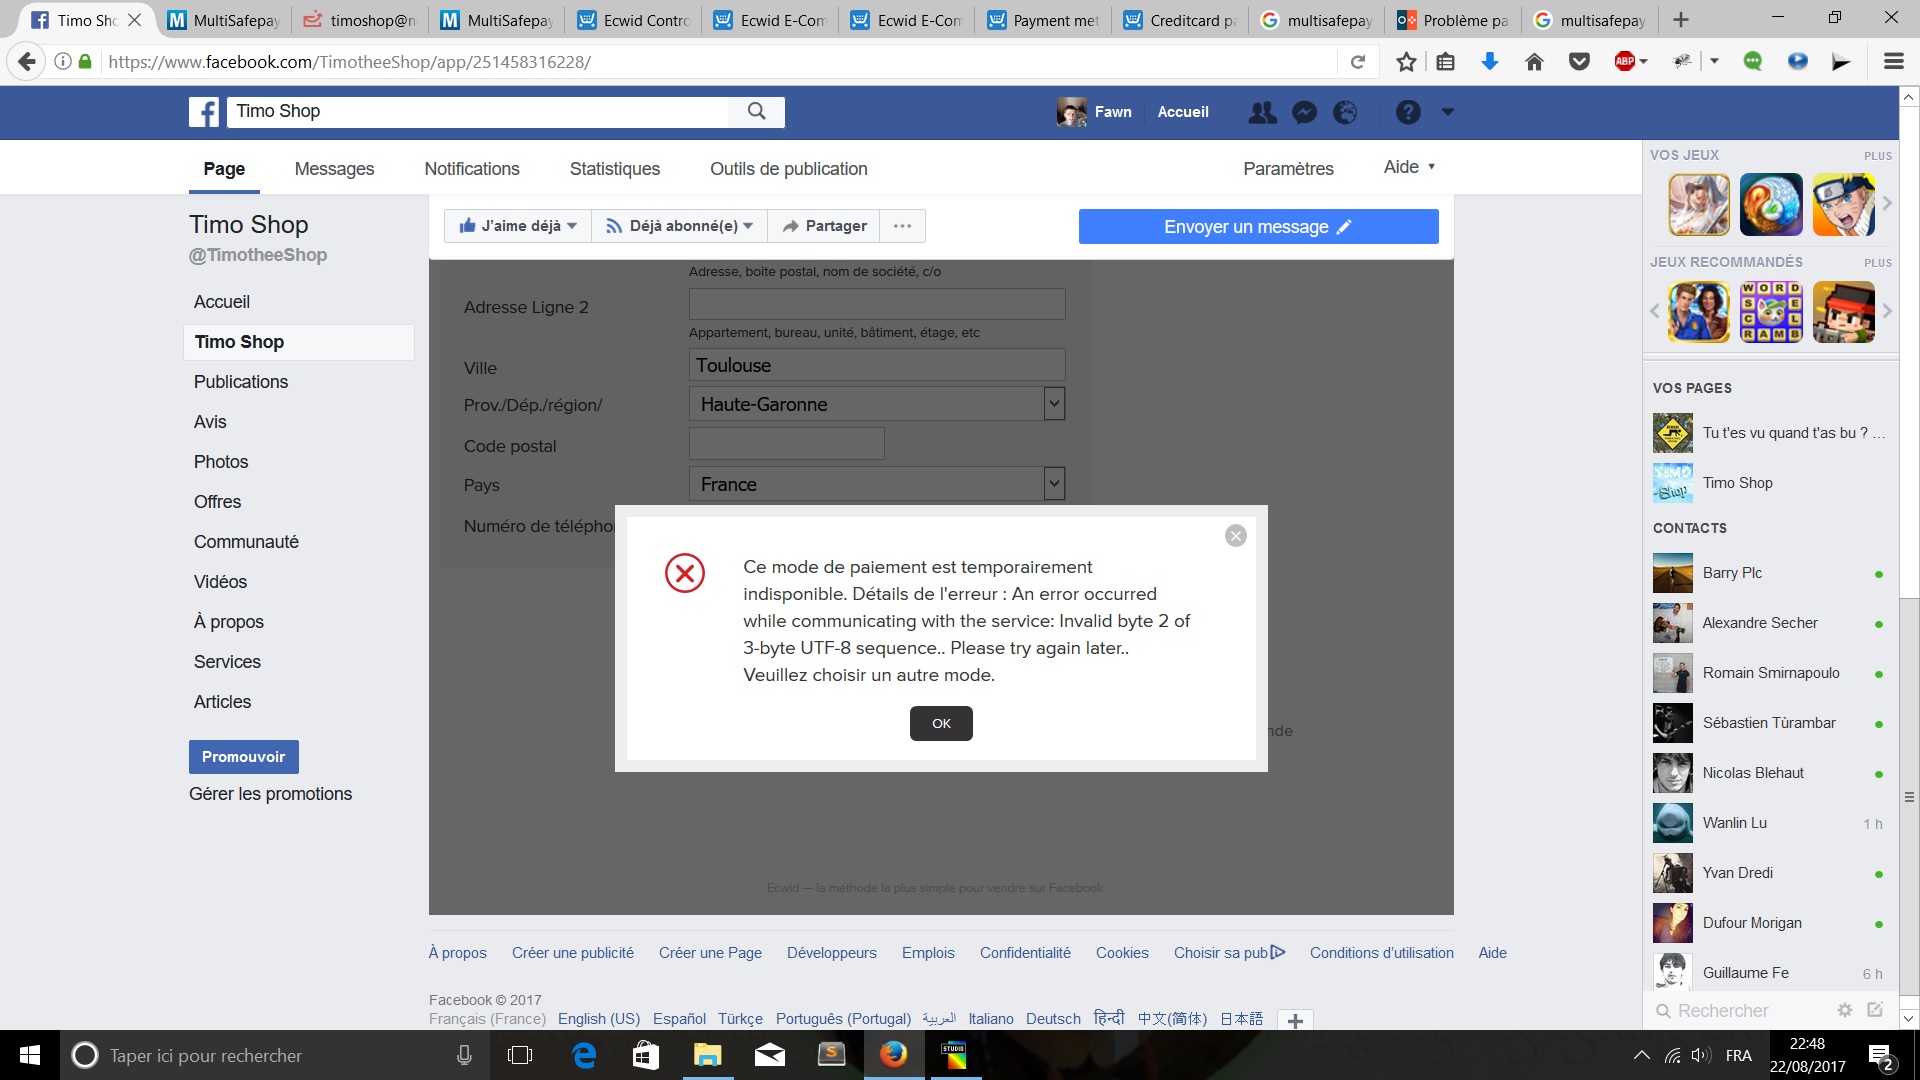Open the downloads arrow icon
Viewport: 1920px width, 1080px height.
(x=1489, y=62)
